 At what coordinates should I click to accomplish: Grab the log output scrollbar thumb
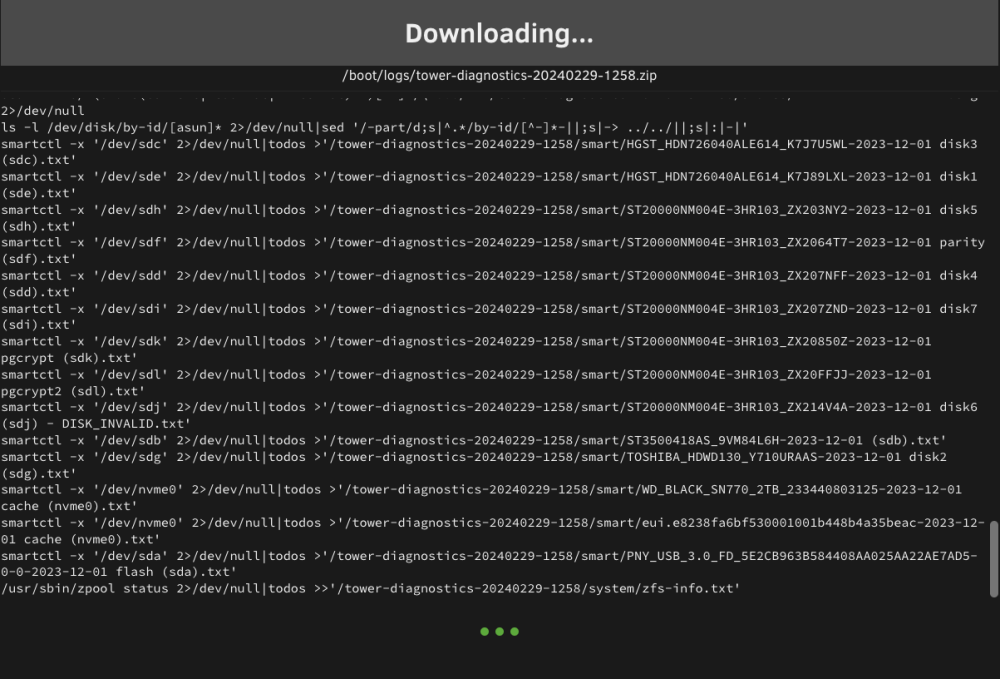[994, 559]
